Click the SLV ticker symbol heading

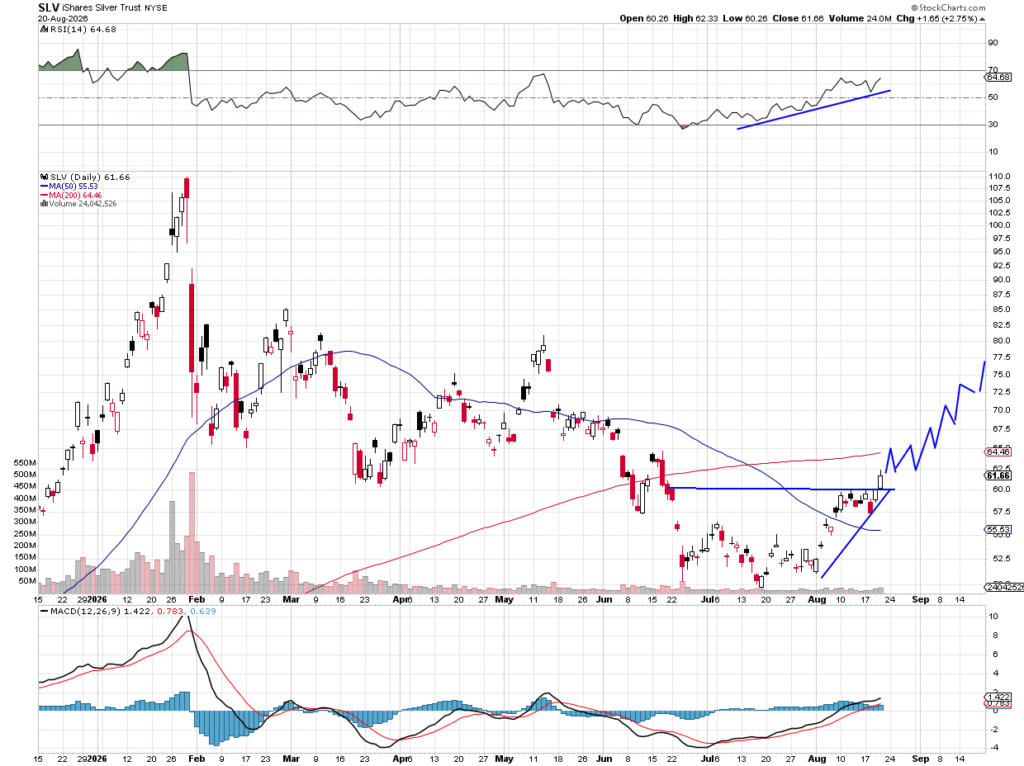pyautogui.click(x=49, y=7)
